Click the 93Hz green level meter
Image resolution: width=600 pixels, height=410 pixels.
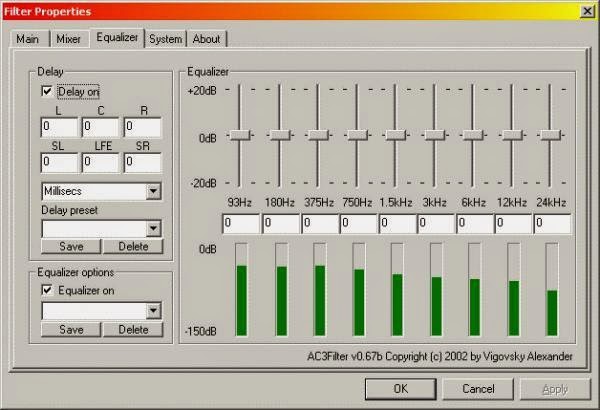241,289
